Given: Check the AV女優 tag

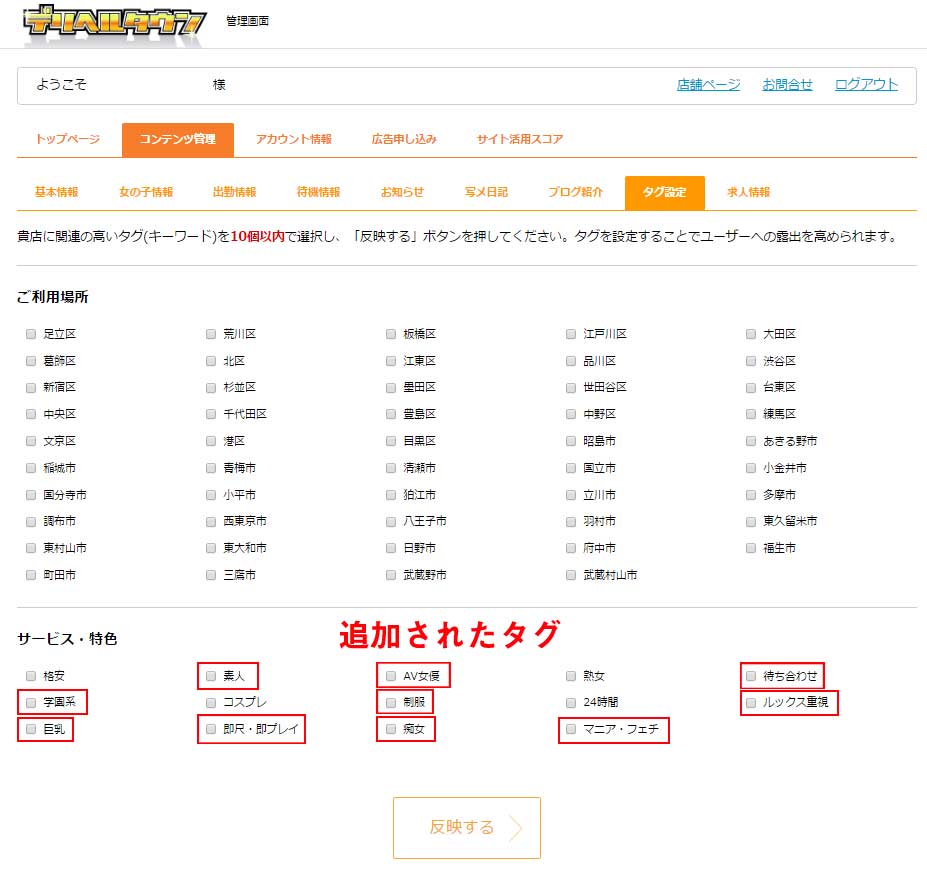Looking at the screenshot, I should point(390,676).
